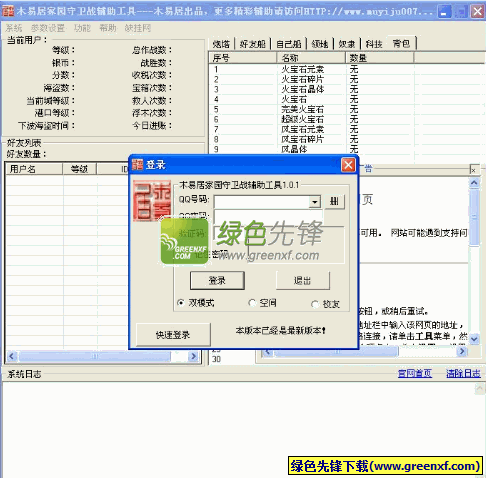Click the app icon in main title bar
This screenshot has width=486, height=478.
[8, 11]
